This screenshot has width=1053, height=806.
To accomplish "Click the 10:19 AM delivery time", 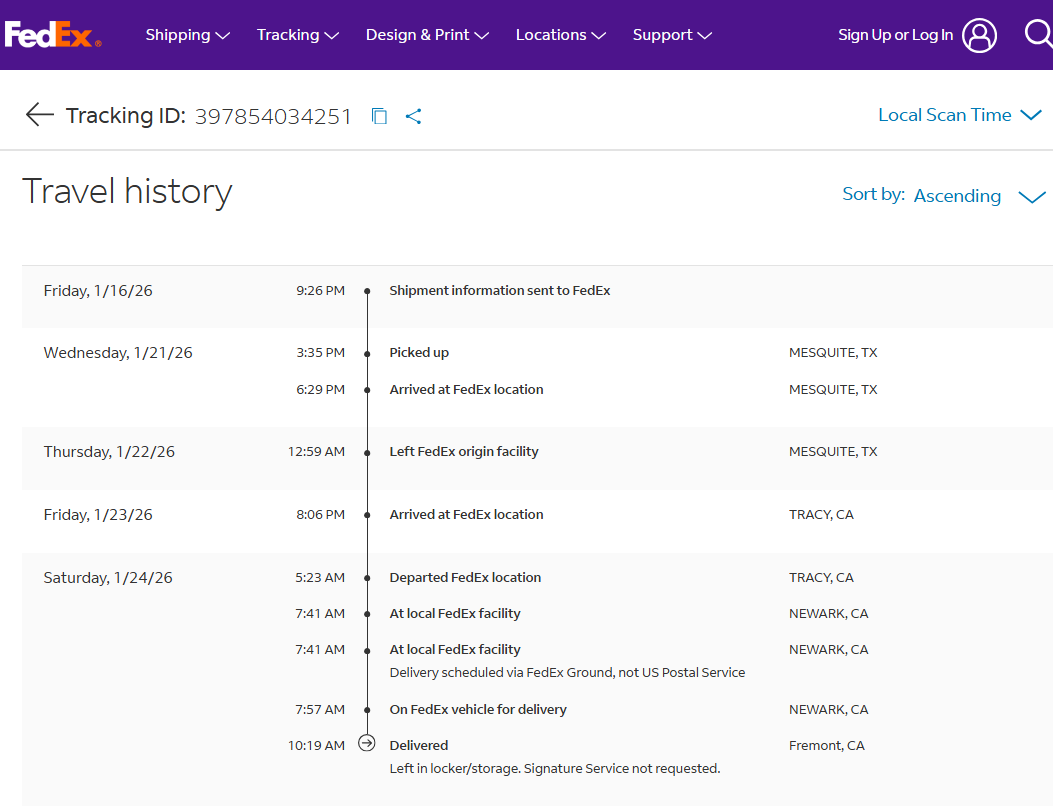I will coord(316,746).
